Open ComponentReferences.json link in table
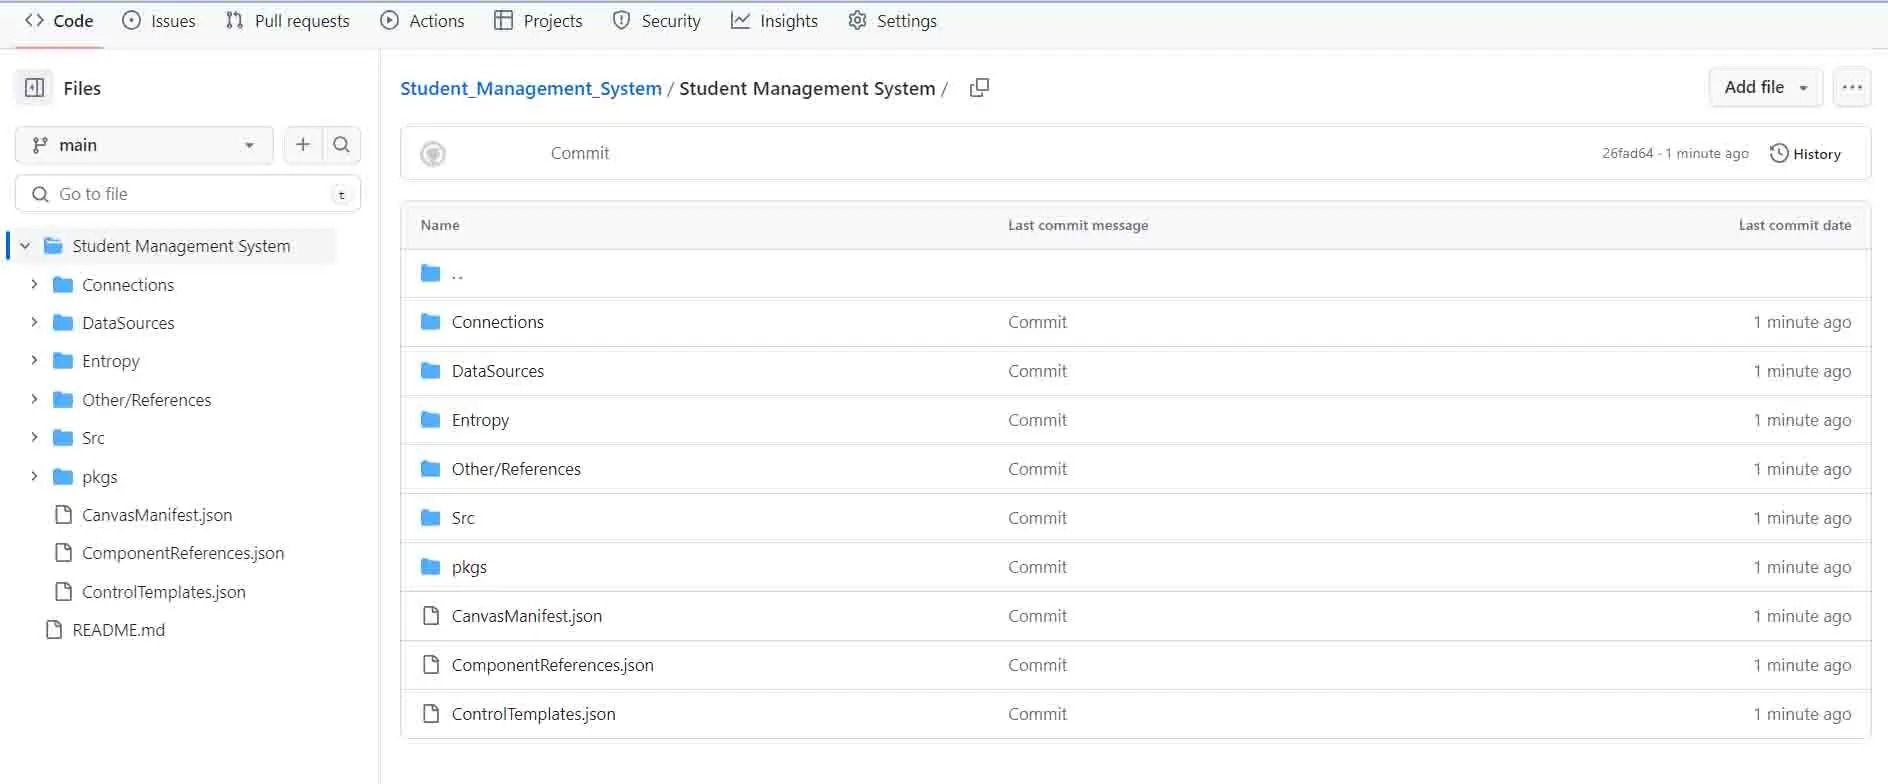 click(x=553, y=665)
